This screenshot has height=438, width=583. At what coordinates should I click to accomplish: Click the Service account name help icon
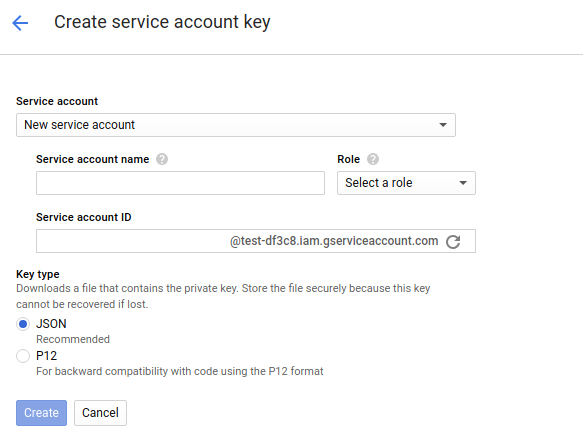(x=162, y=159)
